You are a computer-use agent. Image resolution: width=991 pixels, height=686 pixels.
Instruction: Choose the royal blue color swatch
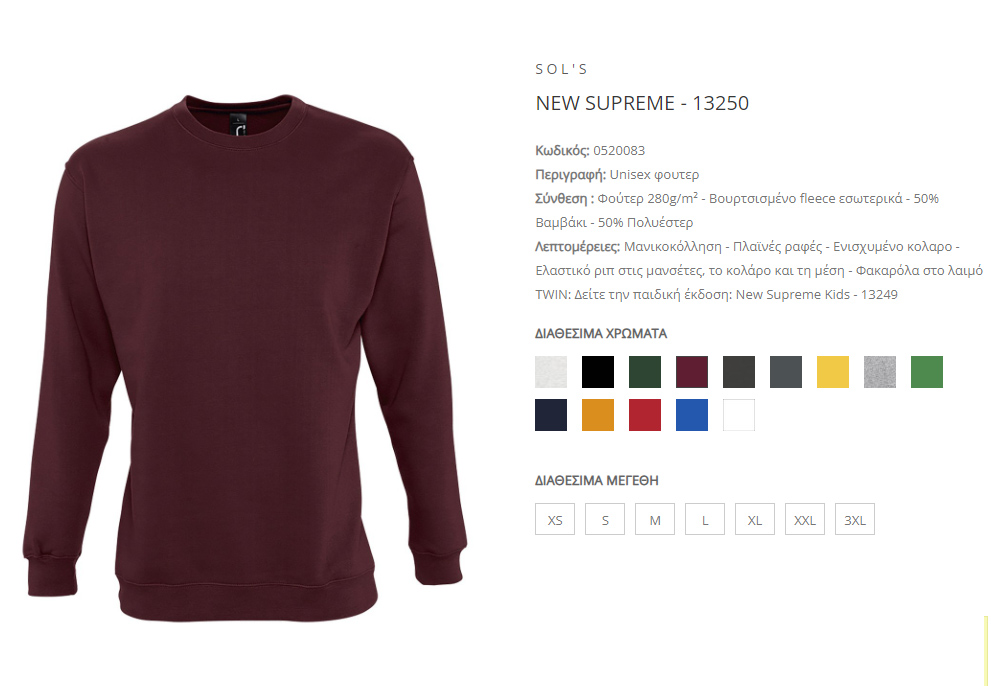point(691,415)
